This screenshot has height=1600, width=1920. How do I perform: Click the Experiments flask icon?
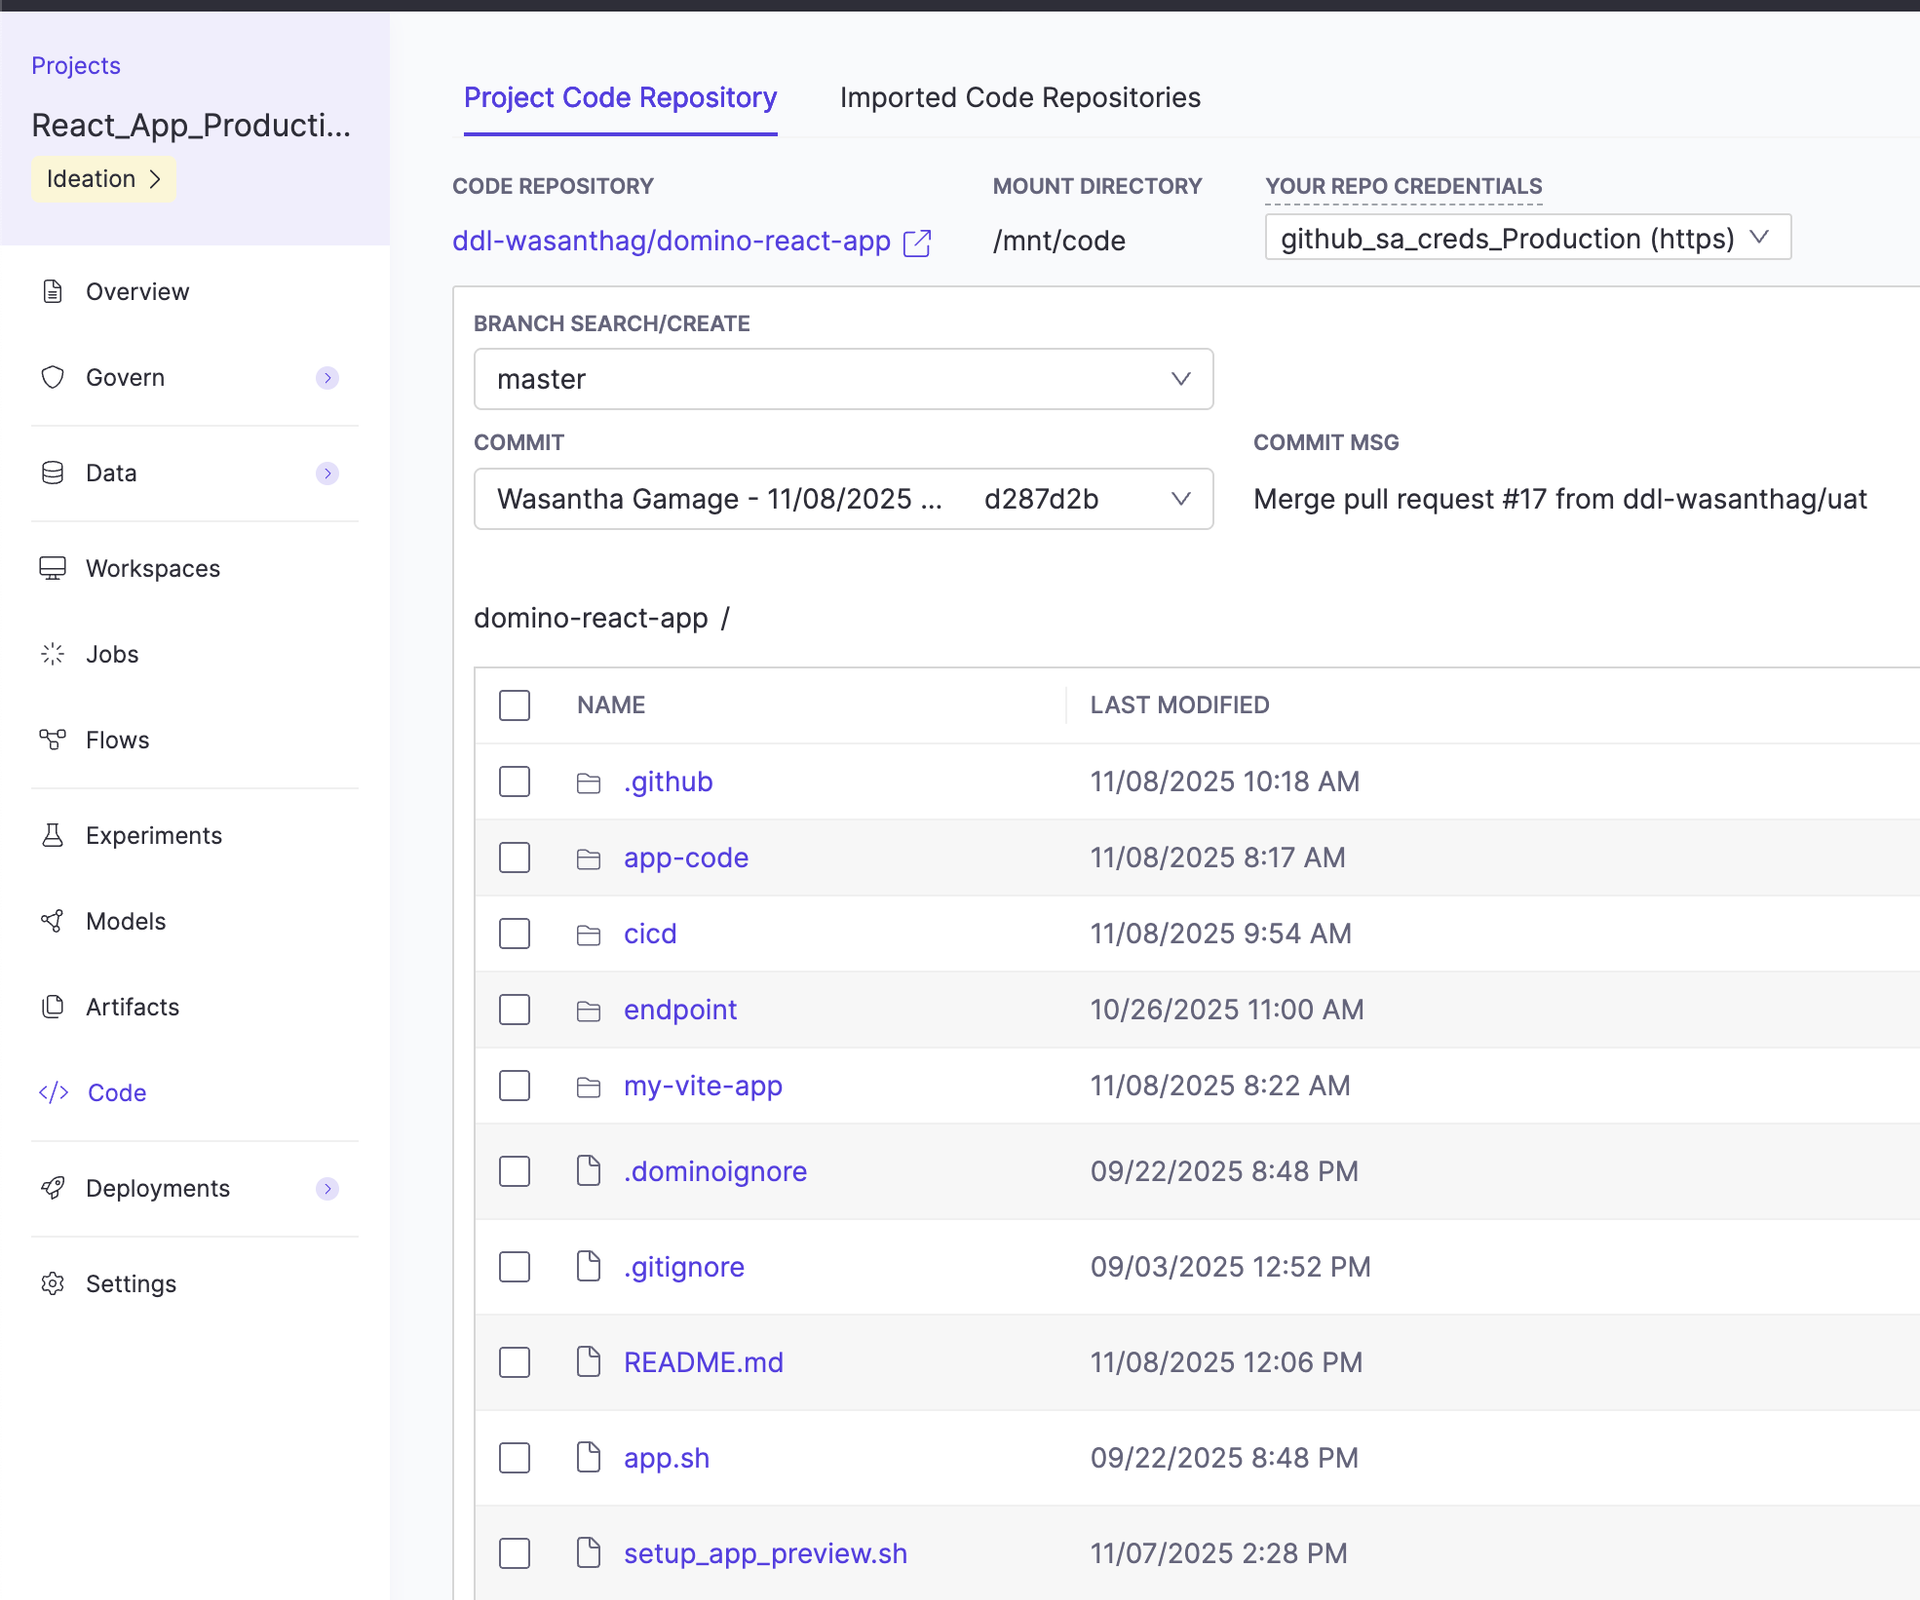pos(53,835)
